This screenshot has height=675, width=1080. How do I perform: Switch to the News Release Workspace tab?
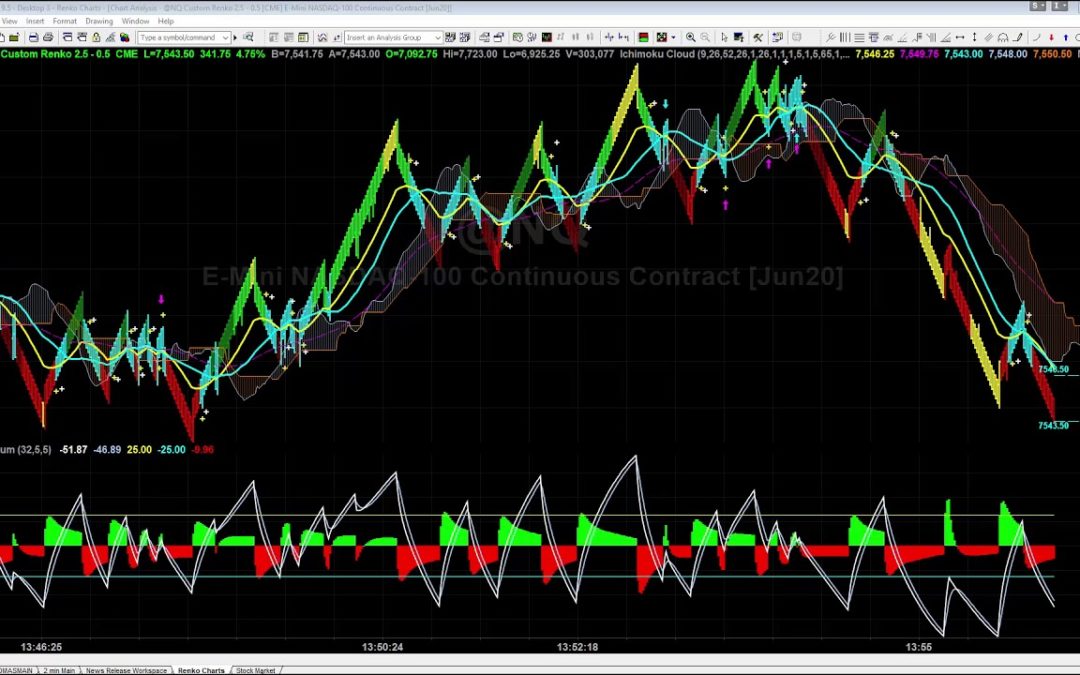[127, 670]
